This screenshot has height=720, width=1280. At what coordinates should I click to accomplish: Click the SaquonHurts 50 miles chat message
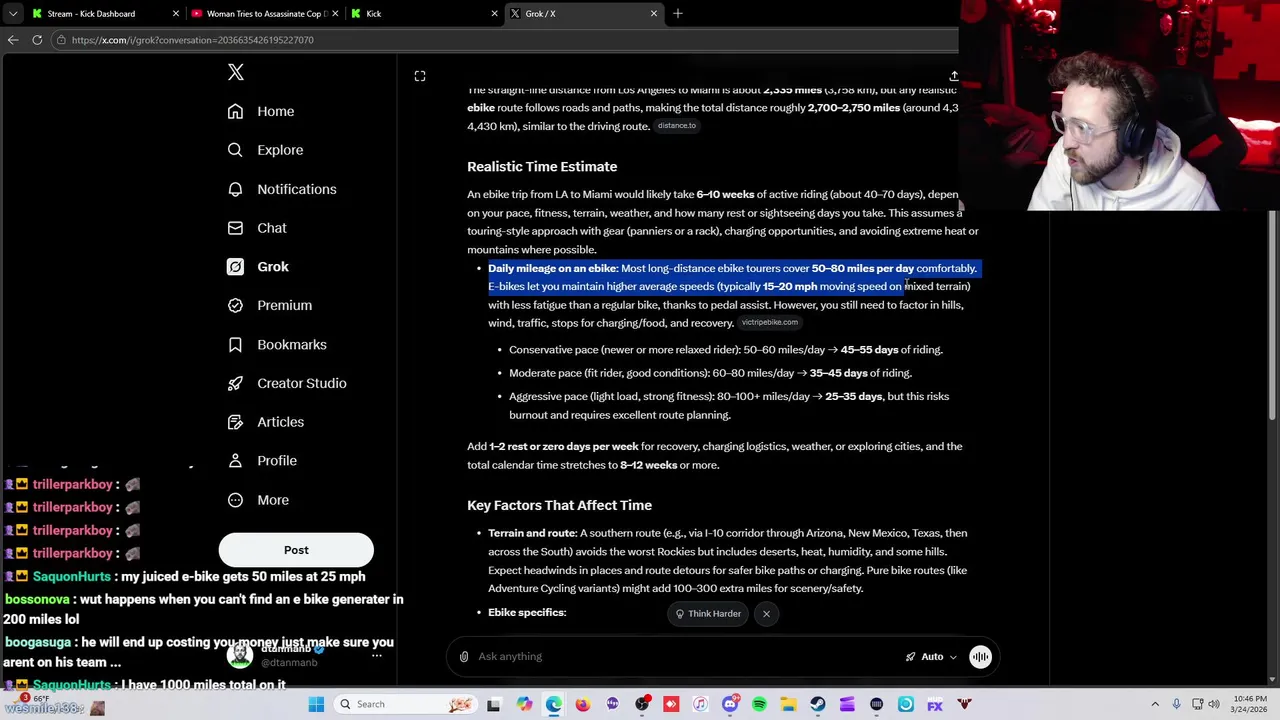click(x=185, y=577)
